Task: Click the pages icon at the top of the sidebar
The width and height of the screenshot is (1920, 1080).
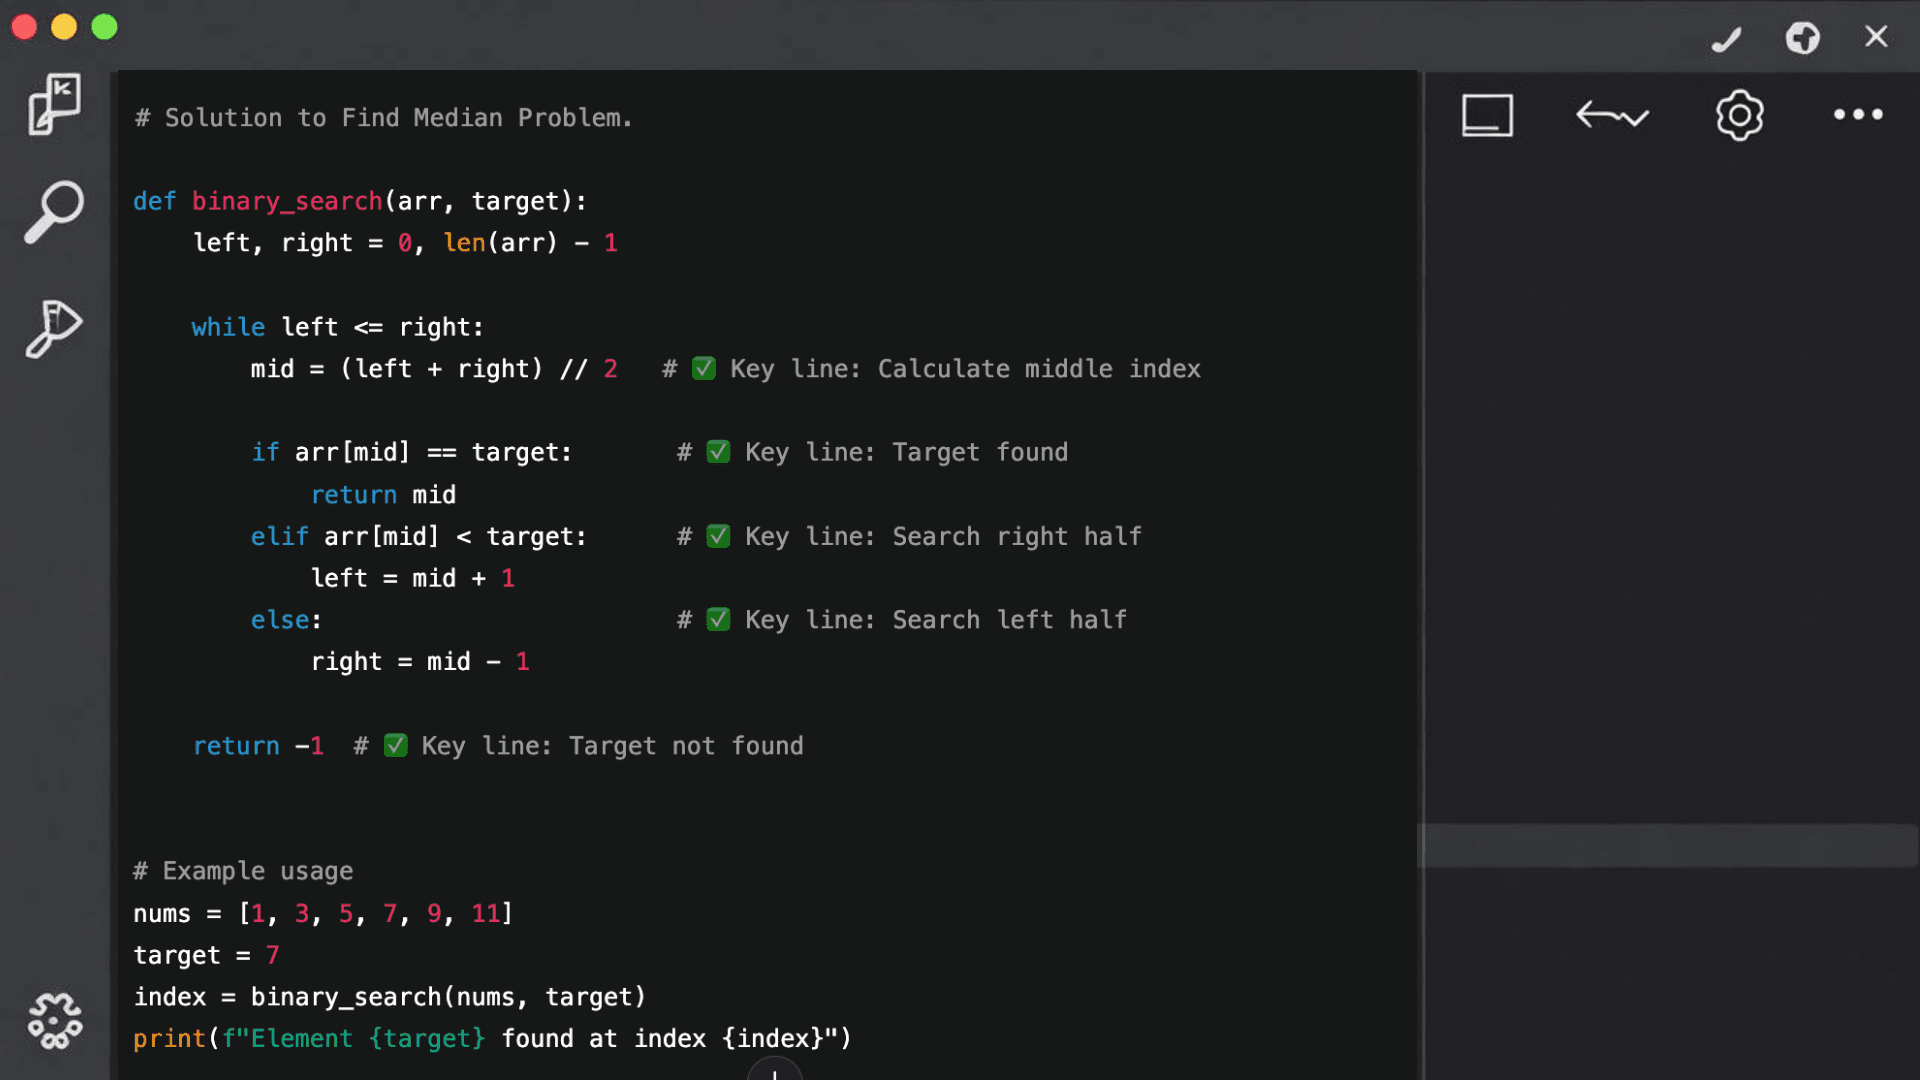Action: (x=54, y=104)
